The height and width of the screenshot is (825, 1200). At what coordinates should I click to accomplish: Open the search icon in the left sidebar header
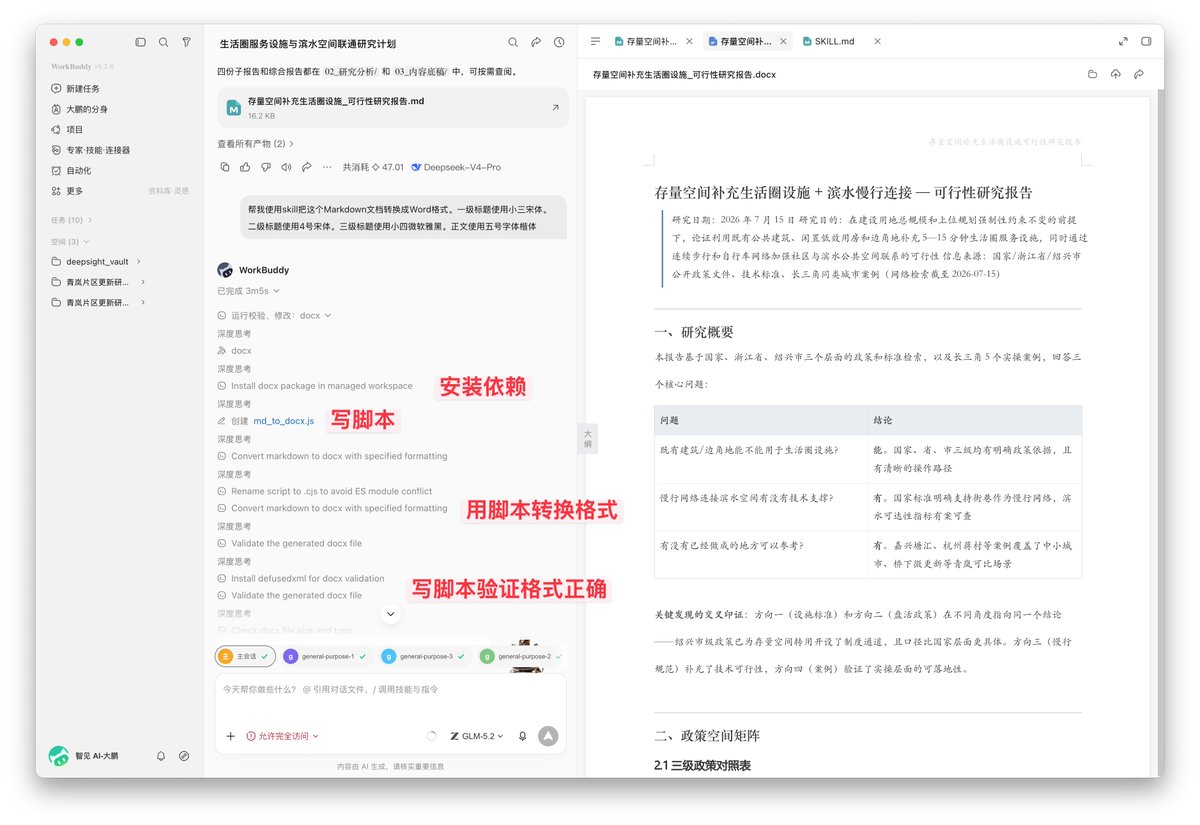click(163, 43)
